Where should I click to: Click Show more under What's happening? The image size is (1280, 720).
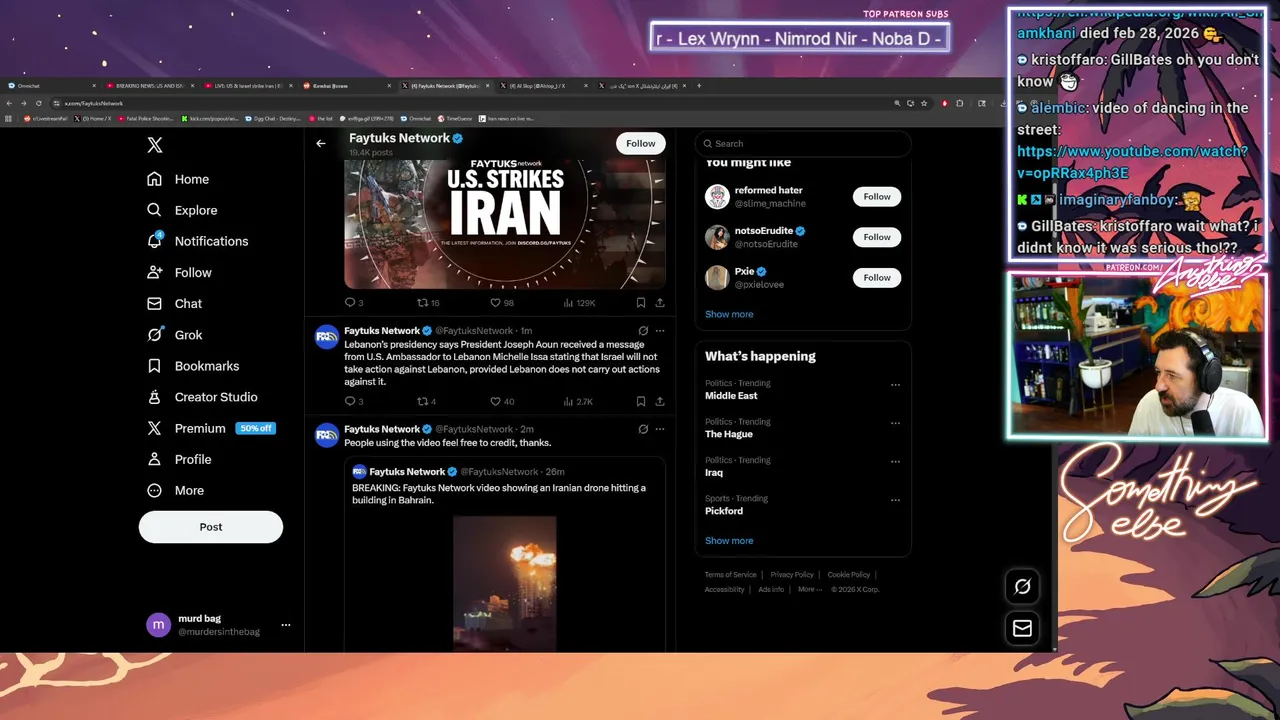[729, 540]
